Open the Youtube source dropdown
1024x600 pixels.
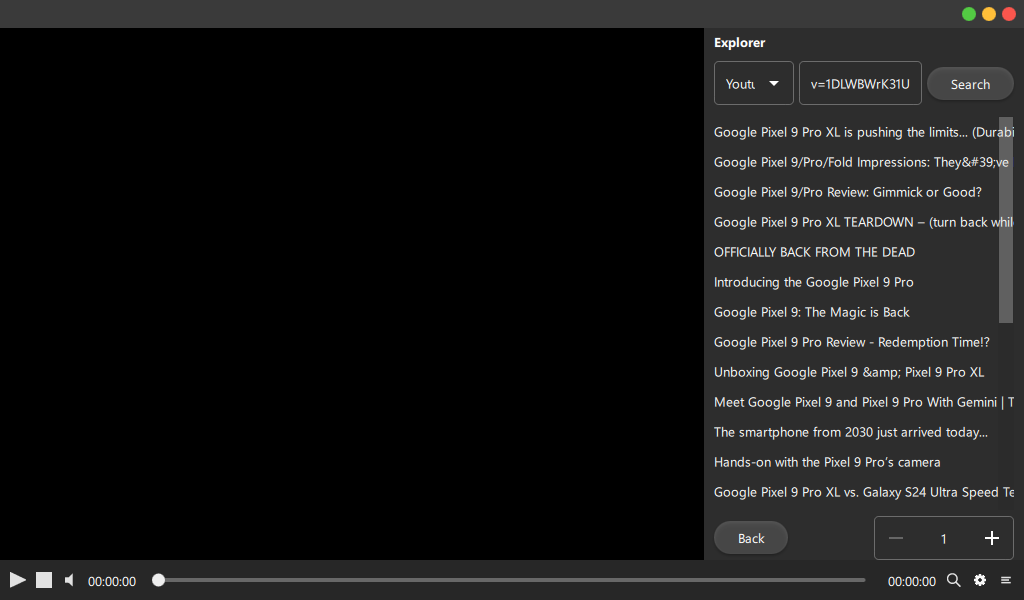coord(754,83)
